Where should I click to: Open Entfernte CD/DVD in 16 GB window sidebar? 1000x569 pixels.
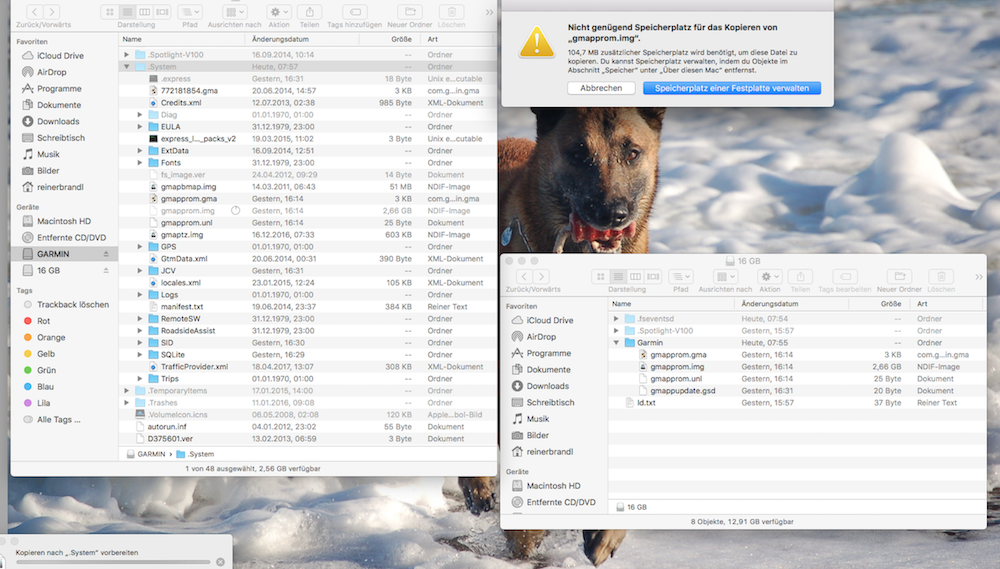click(x=561, y=502)
